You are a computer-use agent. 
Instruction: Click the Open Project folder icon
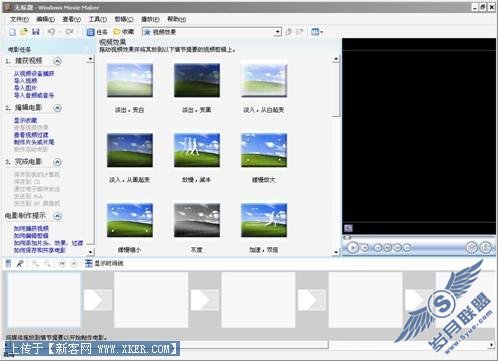pyautogui.click(x=24, y=32)
